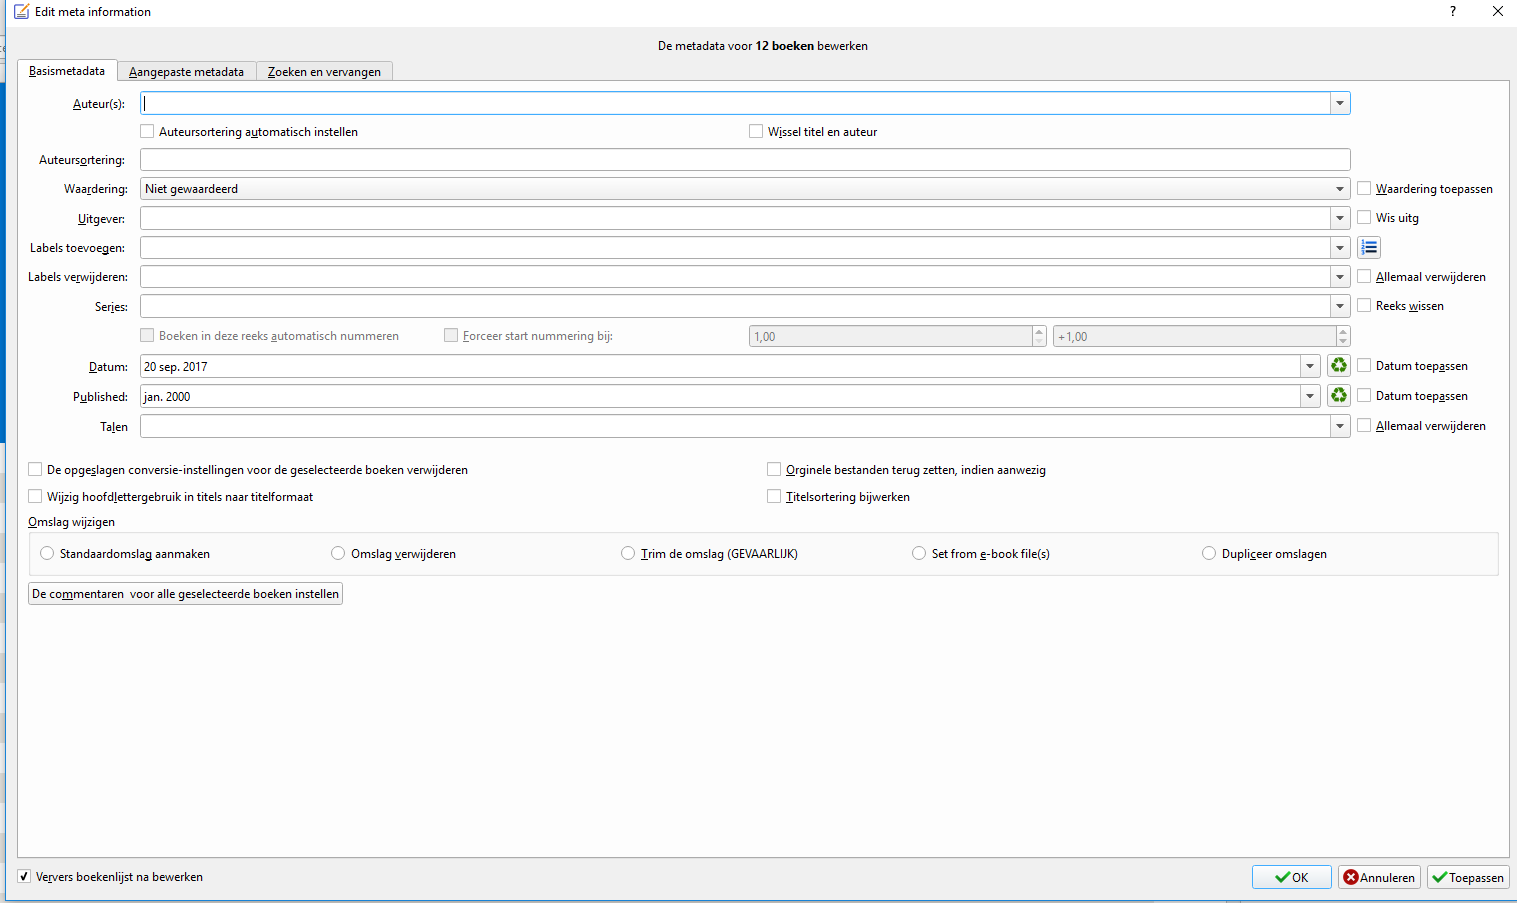
Task: Toggle Titelsortering bijwerken
Action: (774, 496)
